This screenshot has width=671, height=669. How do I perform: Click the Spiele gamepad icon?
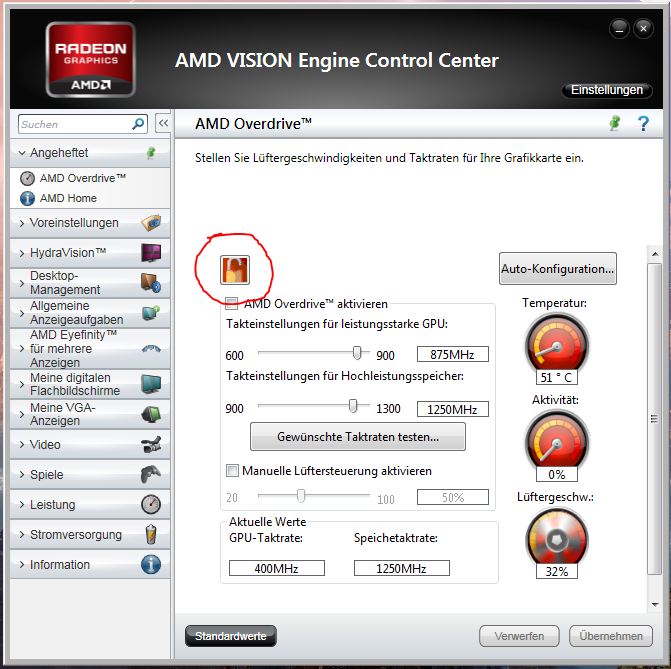click(151, 474)
